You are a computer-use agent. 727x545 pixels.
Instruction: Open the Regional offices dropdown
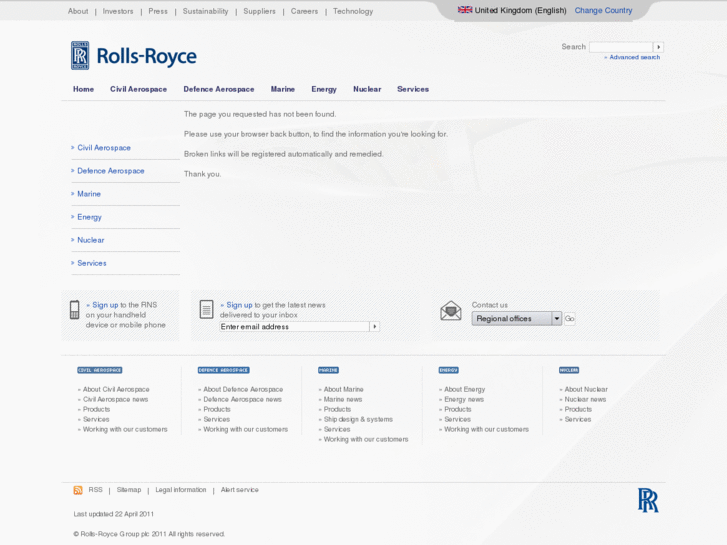click(x=517, y=319)
